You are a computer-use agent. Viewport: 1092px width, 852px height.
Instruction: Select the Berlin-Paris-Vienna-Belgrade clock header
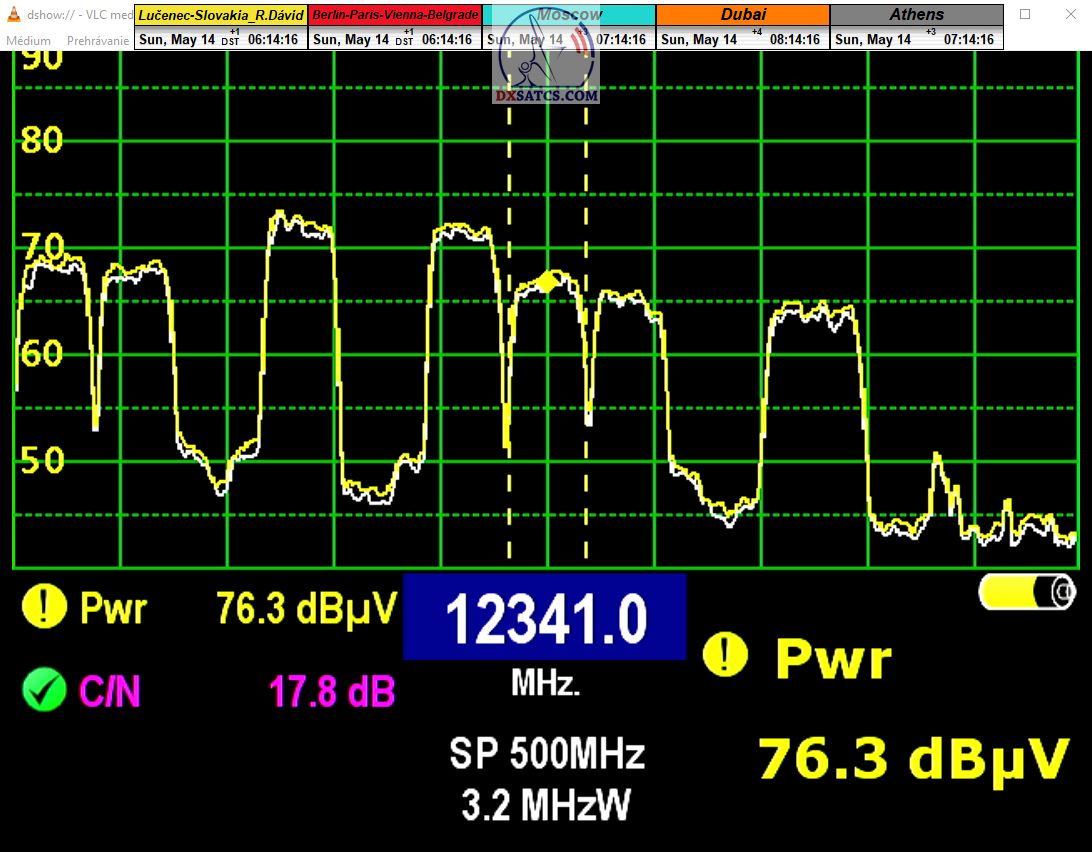click(395, 15)
